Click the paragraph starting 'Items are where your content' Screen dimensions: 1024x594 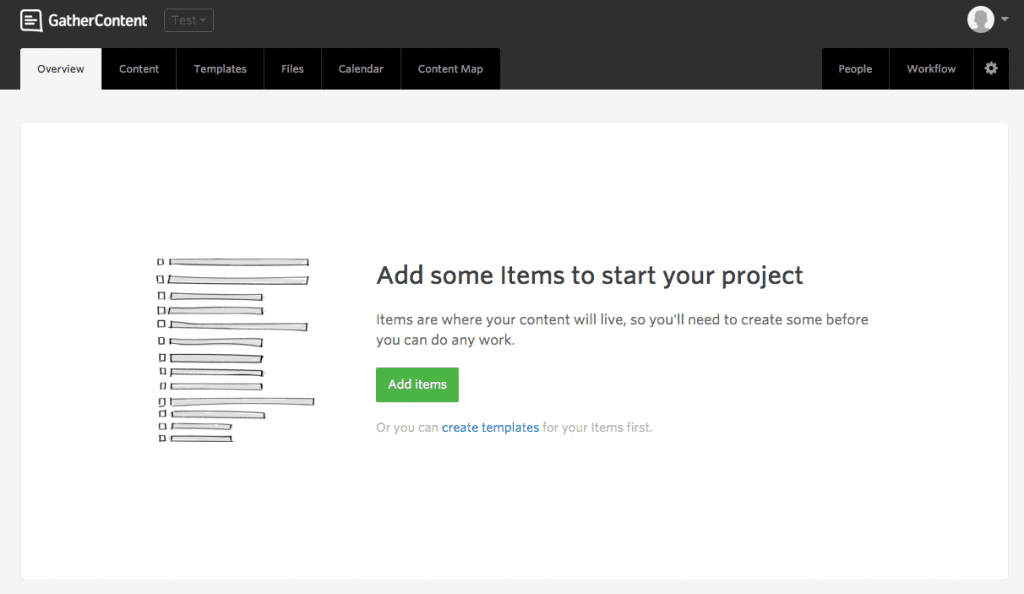622,330
